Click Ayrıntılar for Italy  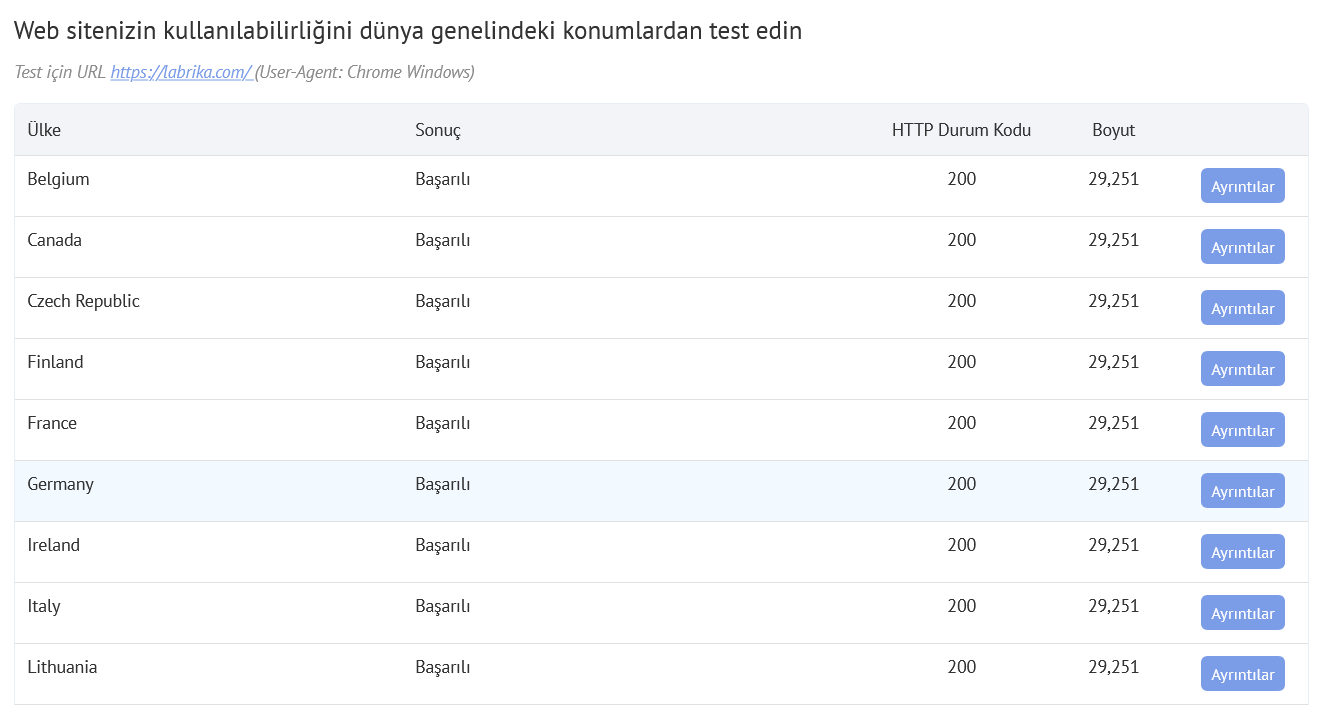coord(1242,612)
